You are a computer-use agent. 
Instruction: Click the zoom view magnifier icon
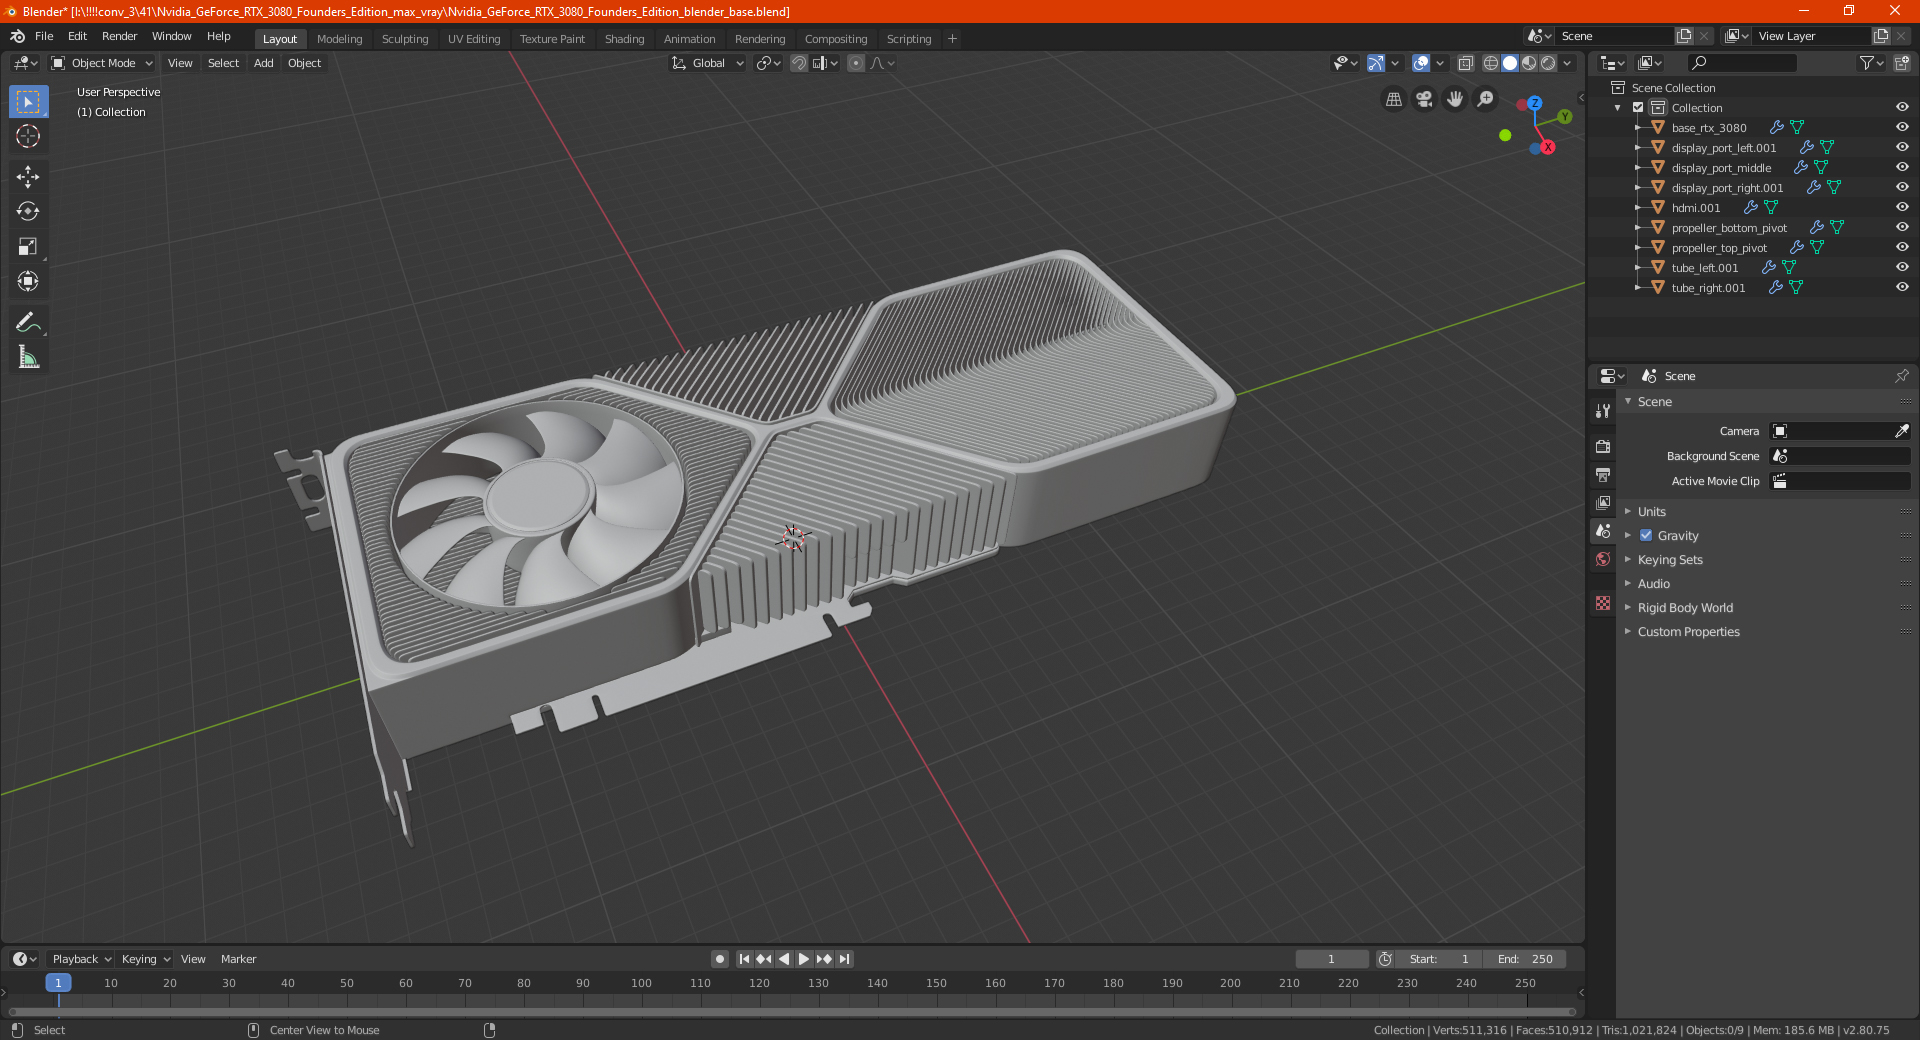pyautogui.click(x=1486, y=99)
